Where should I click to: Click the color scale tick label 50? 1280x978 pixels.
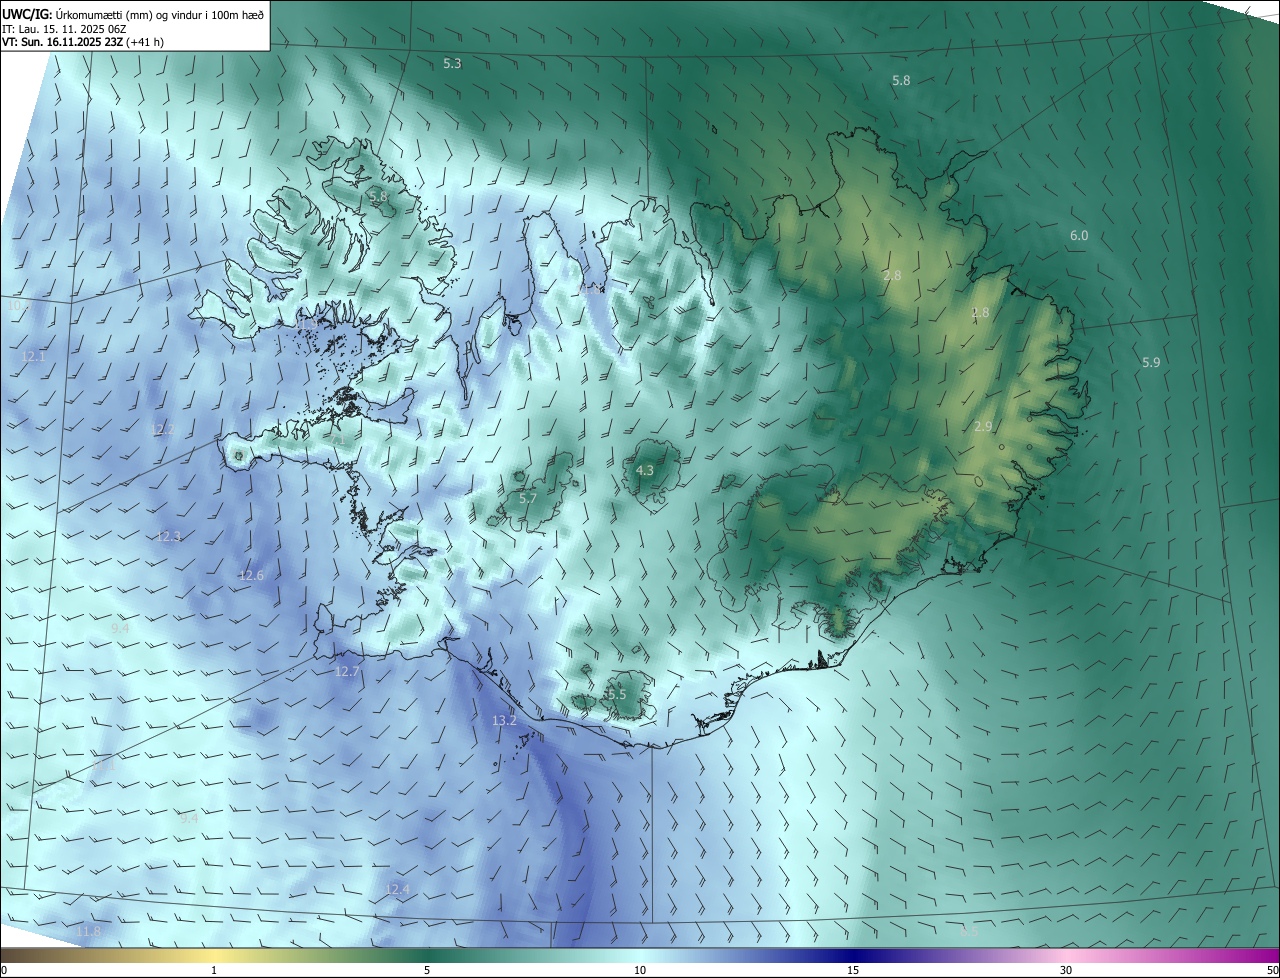[1272, 970]
